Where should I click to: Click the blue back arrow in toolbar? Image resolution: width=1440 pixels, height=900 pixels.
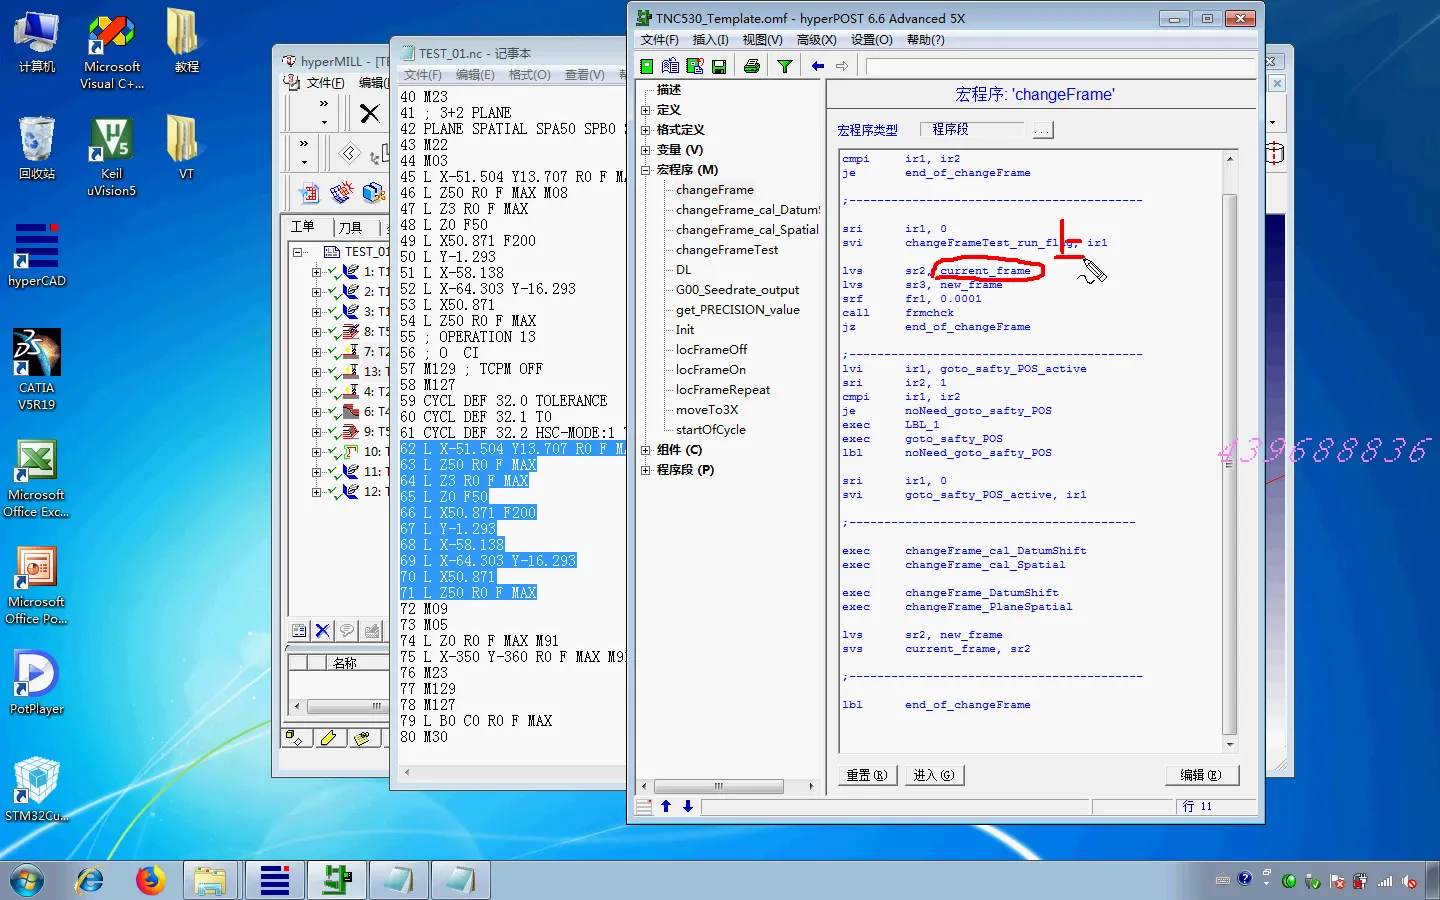click(x=818, y=66)
